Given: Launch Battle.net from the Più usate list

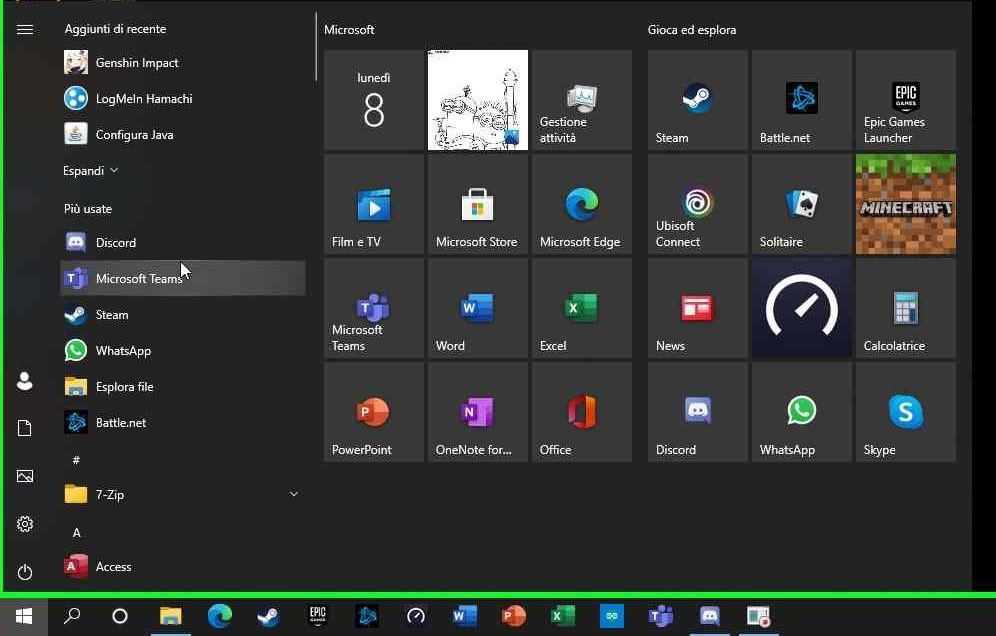Looking at the screenshot, I should [183, 423].
